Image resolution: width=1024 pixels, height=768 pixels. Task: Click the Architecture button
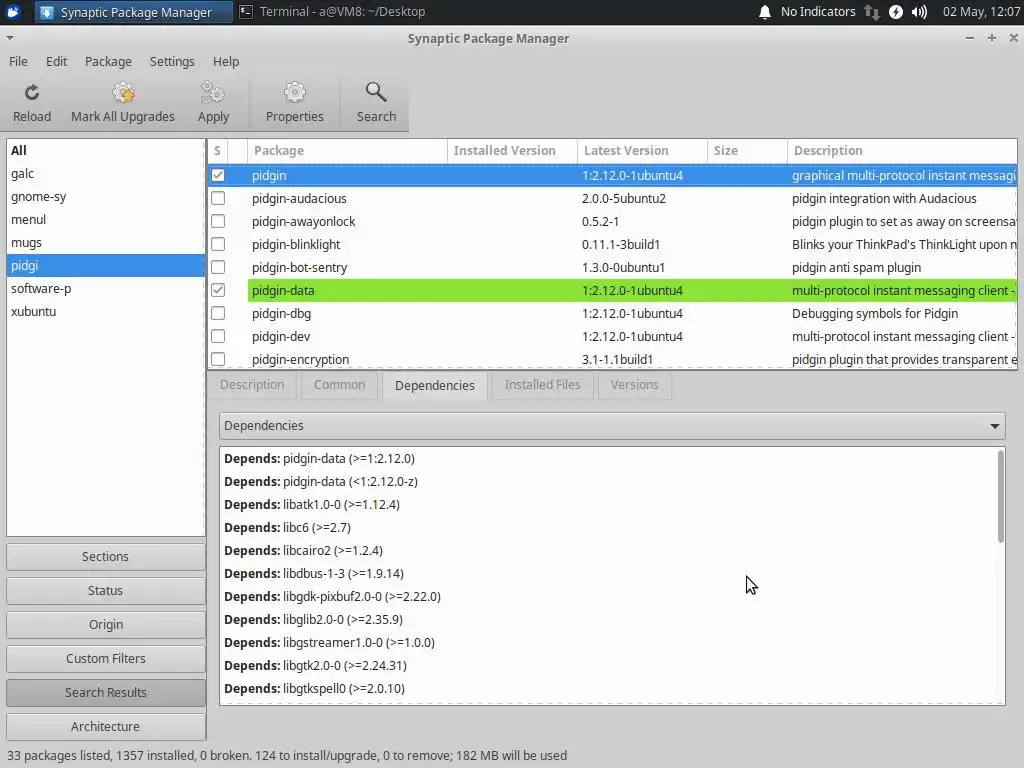(x=106, y=726)
